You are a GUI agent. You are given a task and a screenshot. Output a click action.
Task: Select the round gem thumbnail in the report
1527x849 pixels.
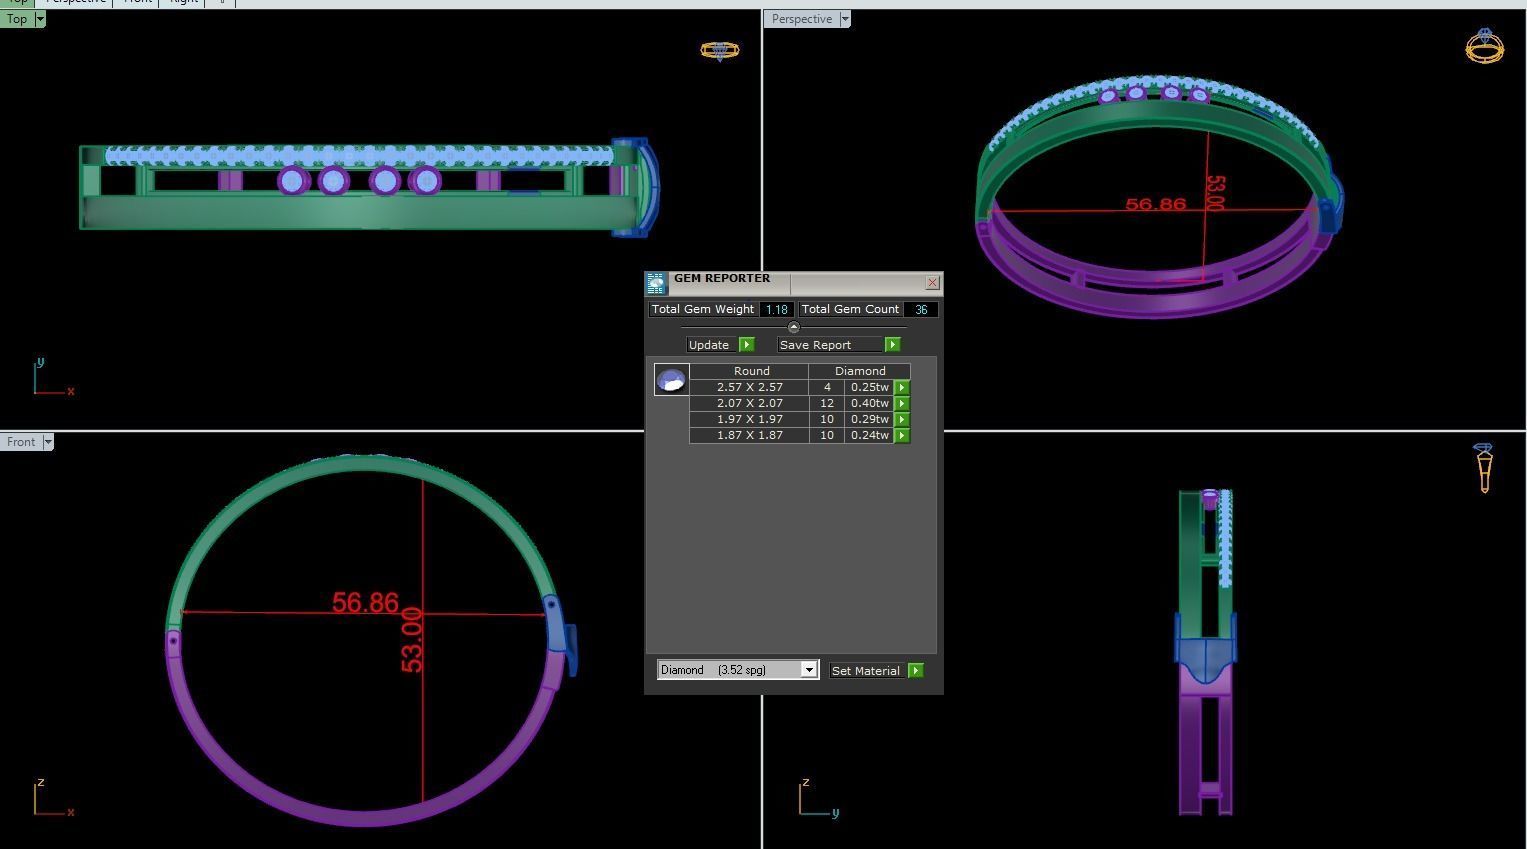pyautogui.click(x=671, y=380)
